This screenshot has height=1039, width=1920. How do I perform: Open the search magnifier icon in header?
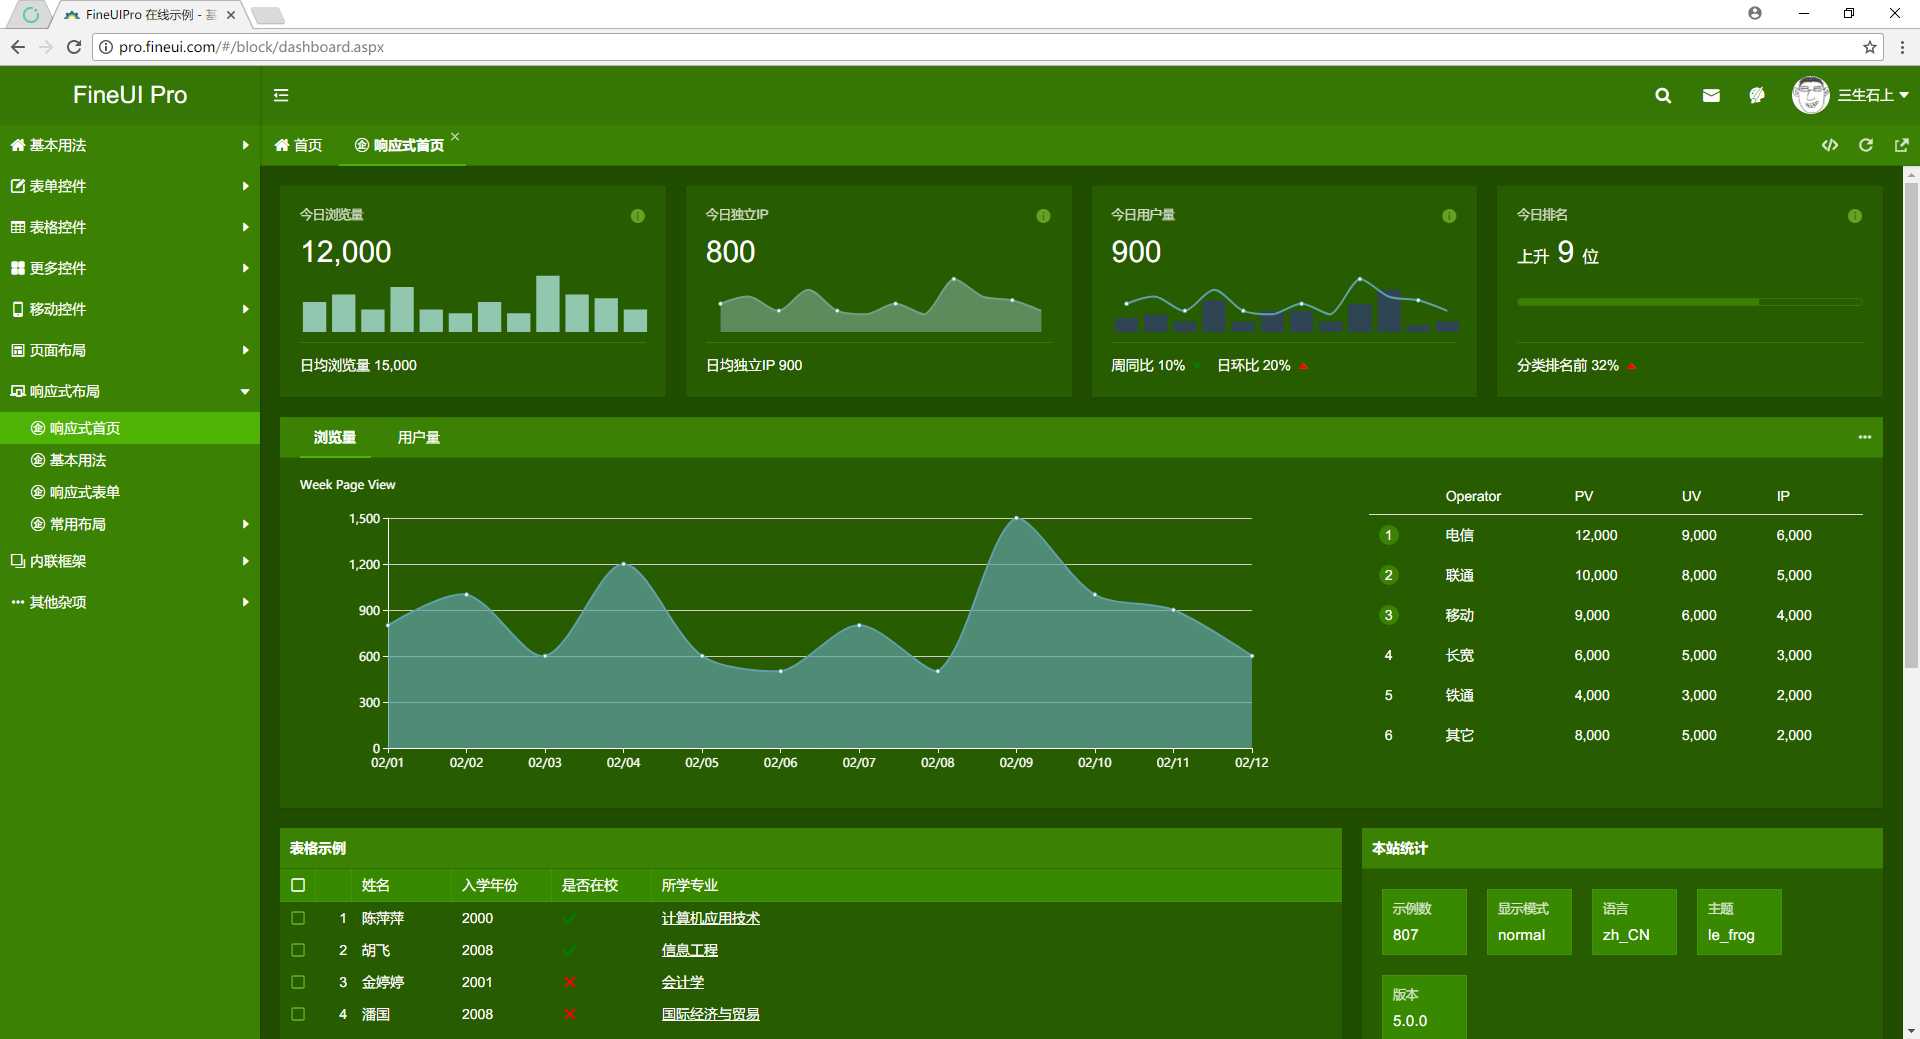point(1663,95)
